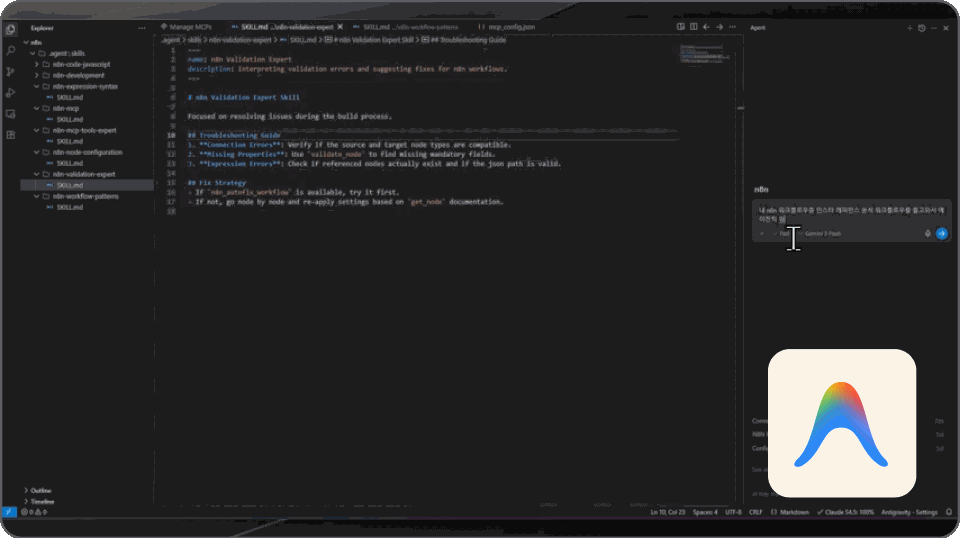Switch to the mcp_config.json tab
This screenshot has height=538, width=960.
(x=506, y=27)
